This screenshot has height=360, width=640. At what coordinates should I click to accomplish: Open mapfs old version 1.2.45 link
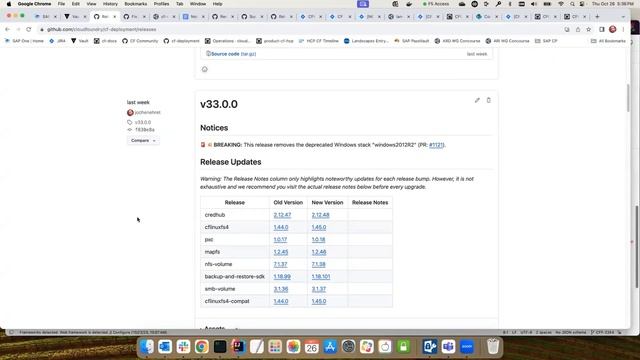tap(281, 252)
